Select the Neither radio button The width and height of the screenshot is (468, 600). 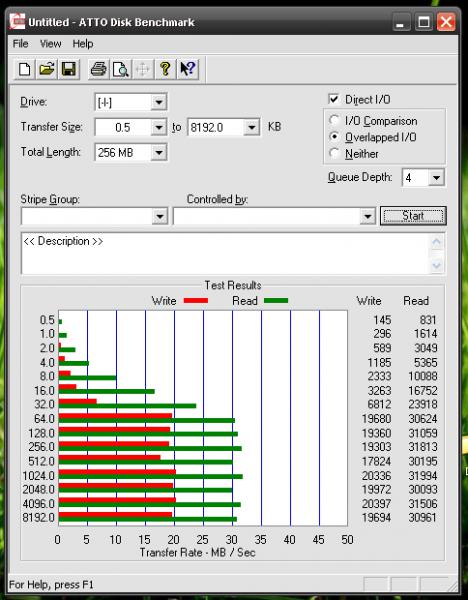[334, 153]
